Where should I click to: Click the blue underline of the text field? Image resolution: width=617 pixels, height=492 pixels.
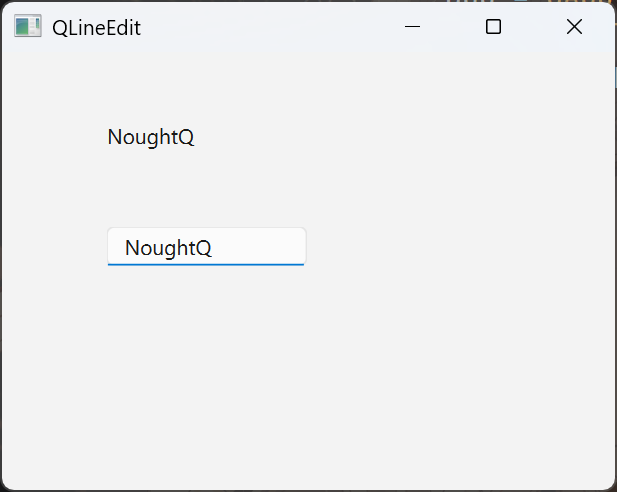pos(206,264)
